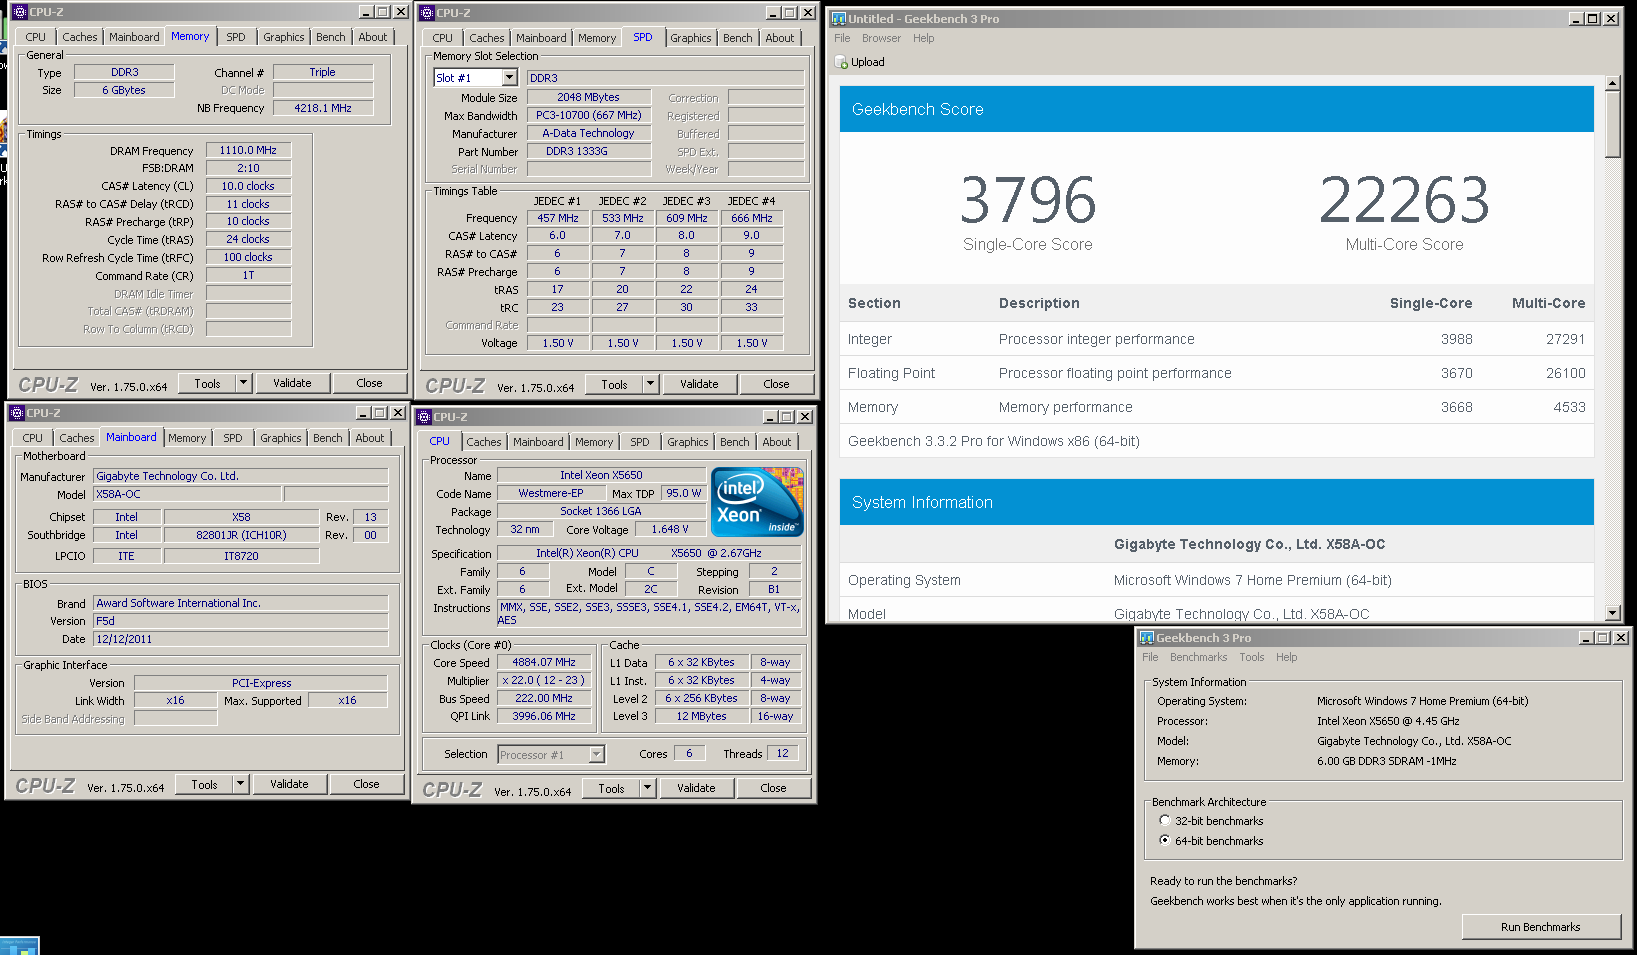This screenshot has width=1637, height=955.
Task: Click Validate button in CPU window
Action: 696,788
